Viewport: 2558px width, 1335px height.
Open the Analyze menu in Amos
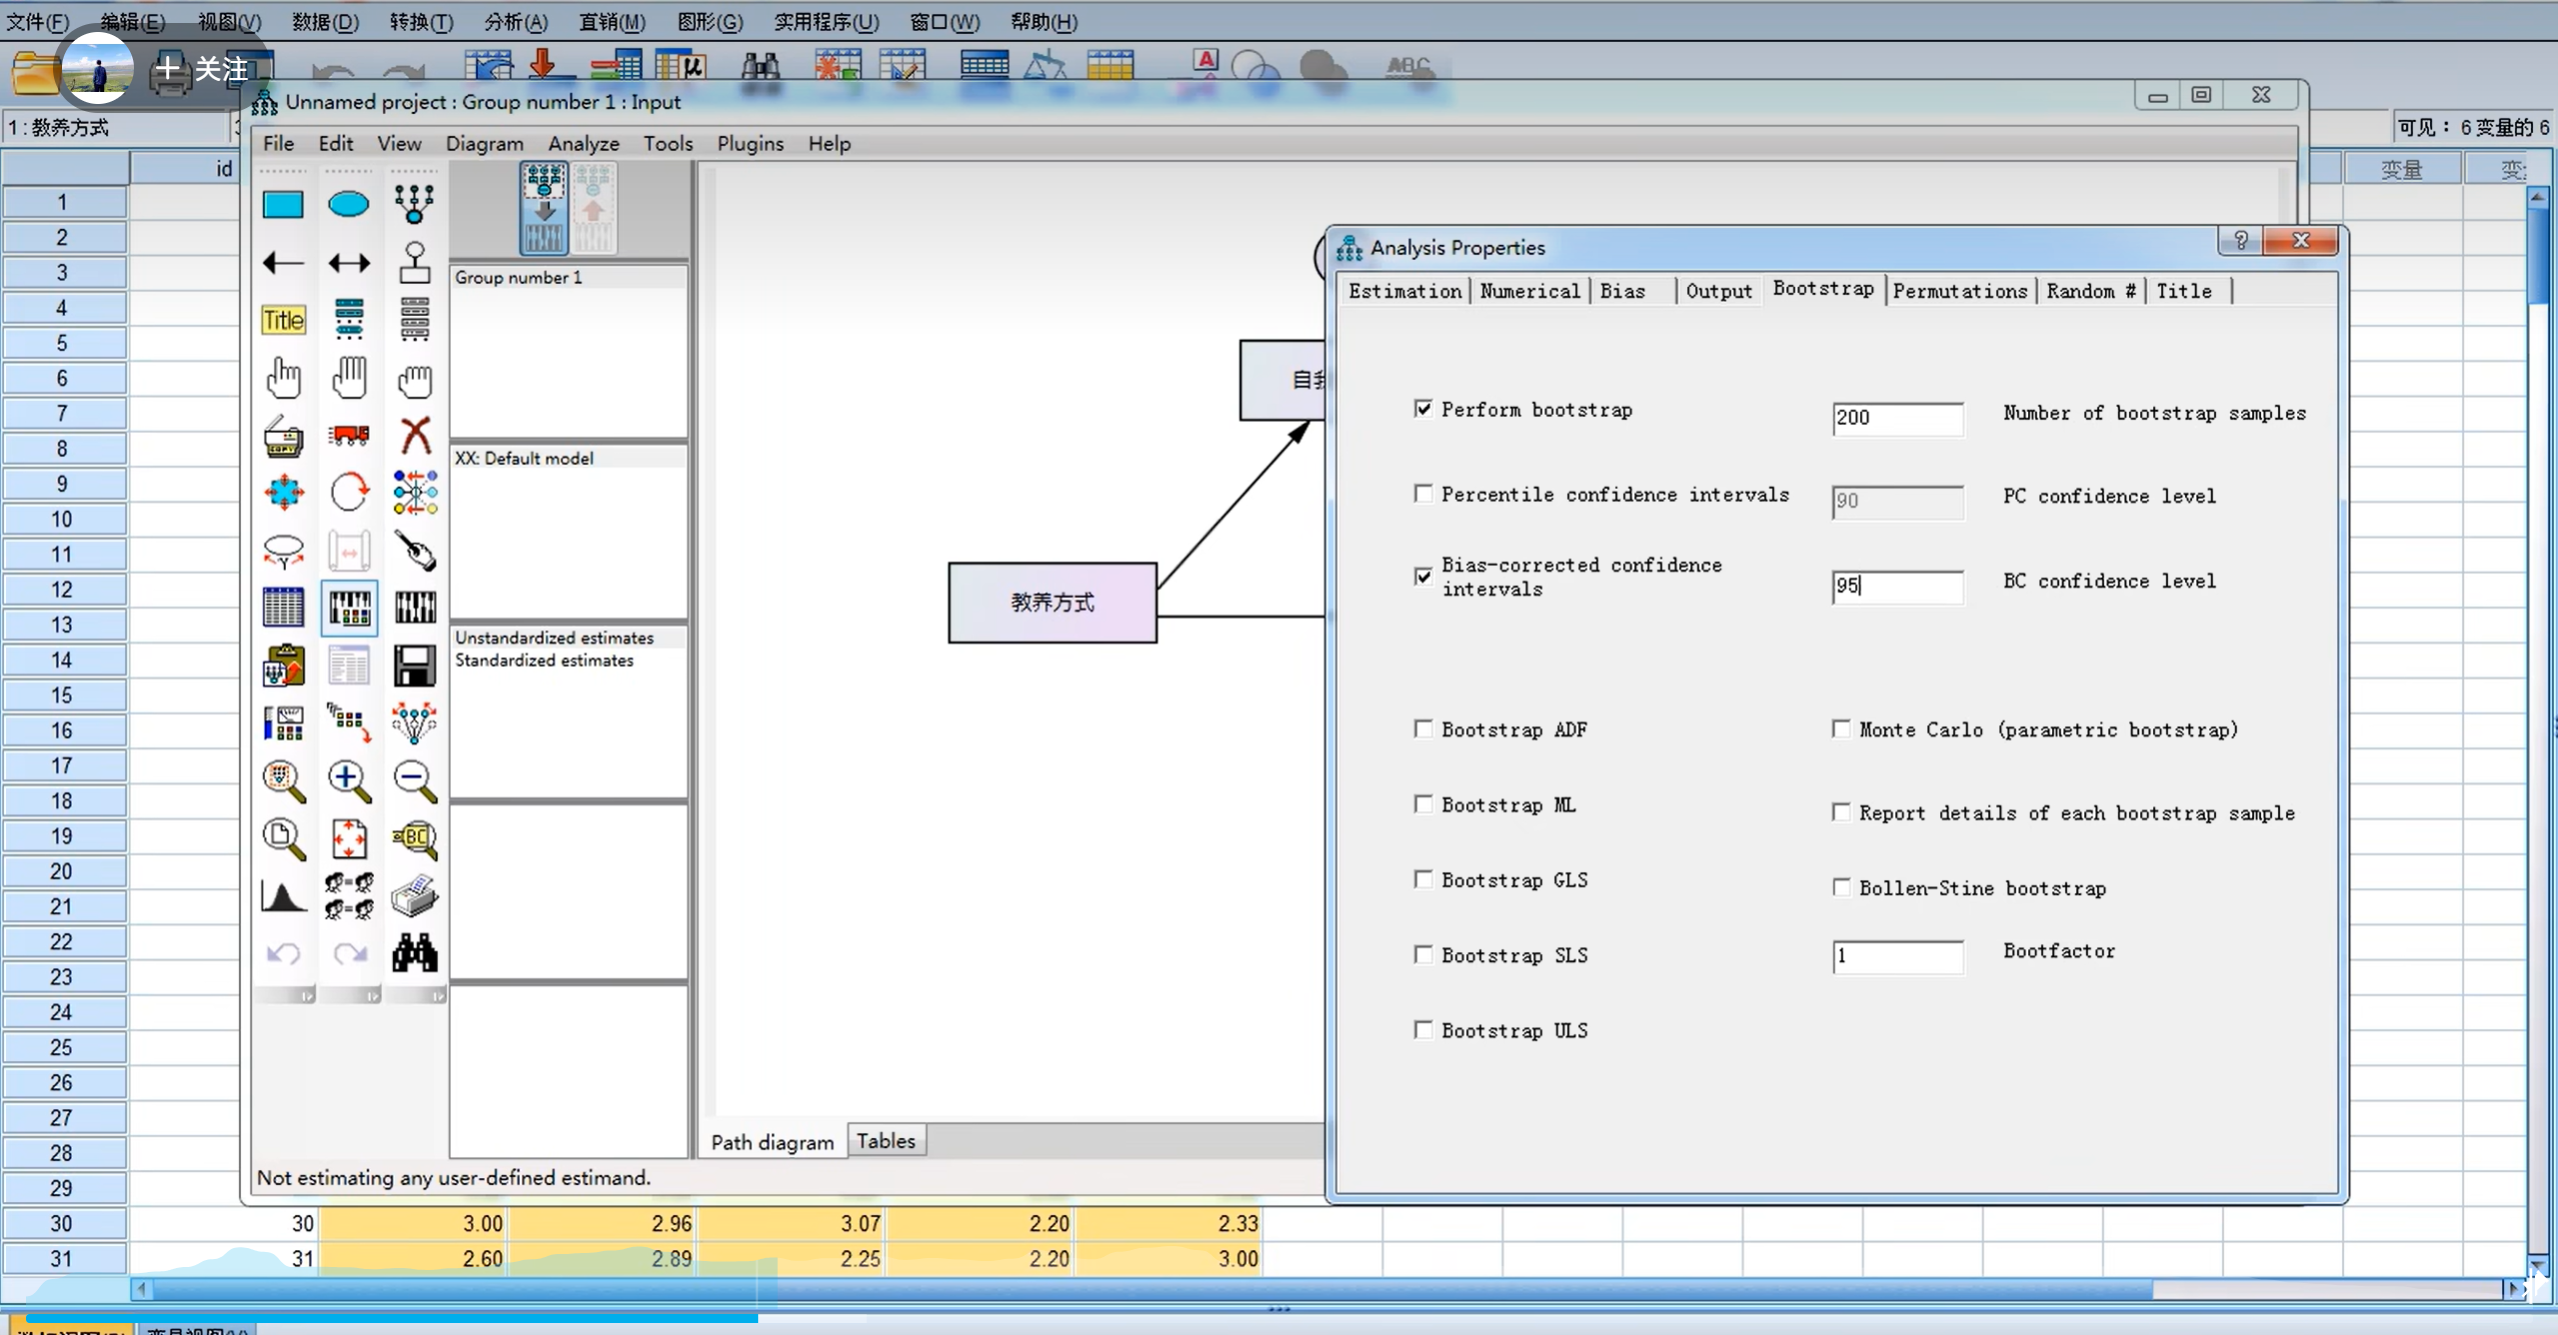[x=583, y=143]
